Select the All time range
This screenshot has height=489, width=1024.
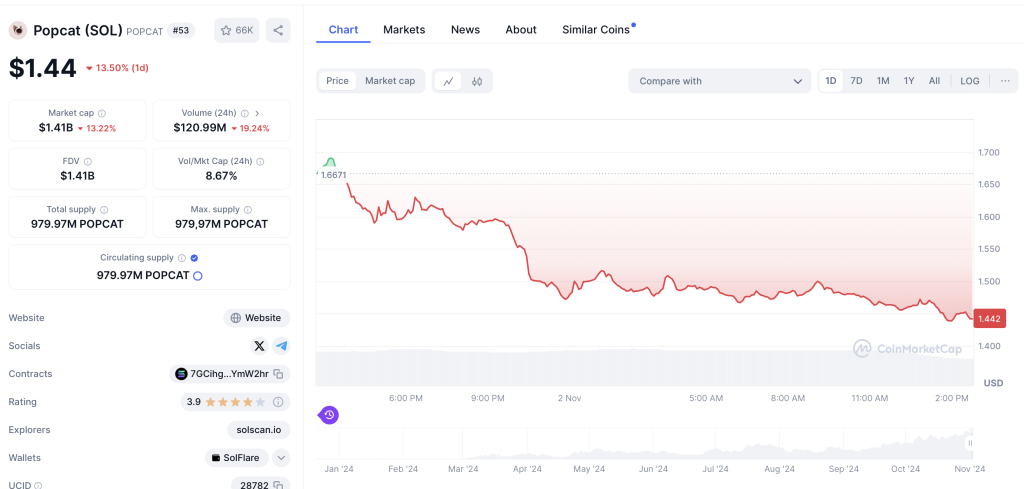click(x=935, y=81)
